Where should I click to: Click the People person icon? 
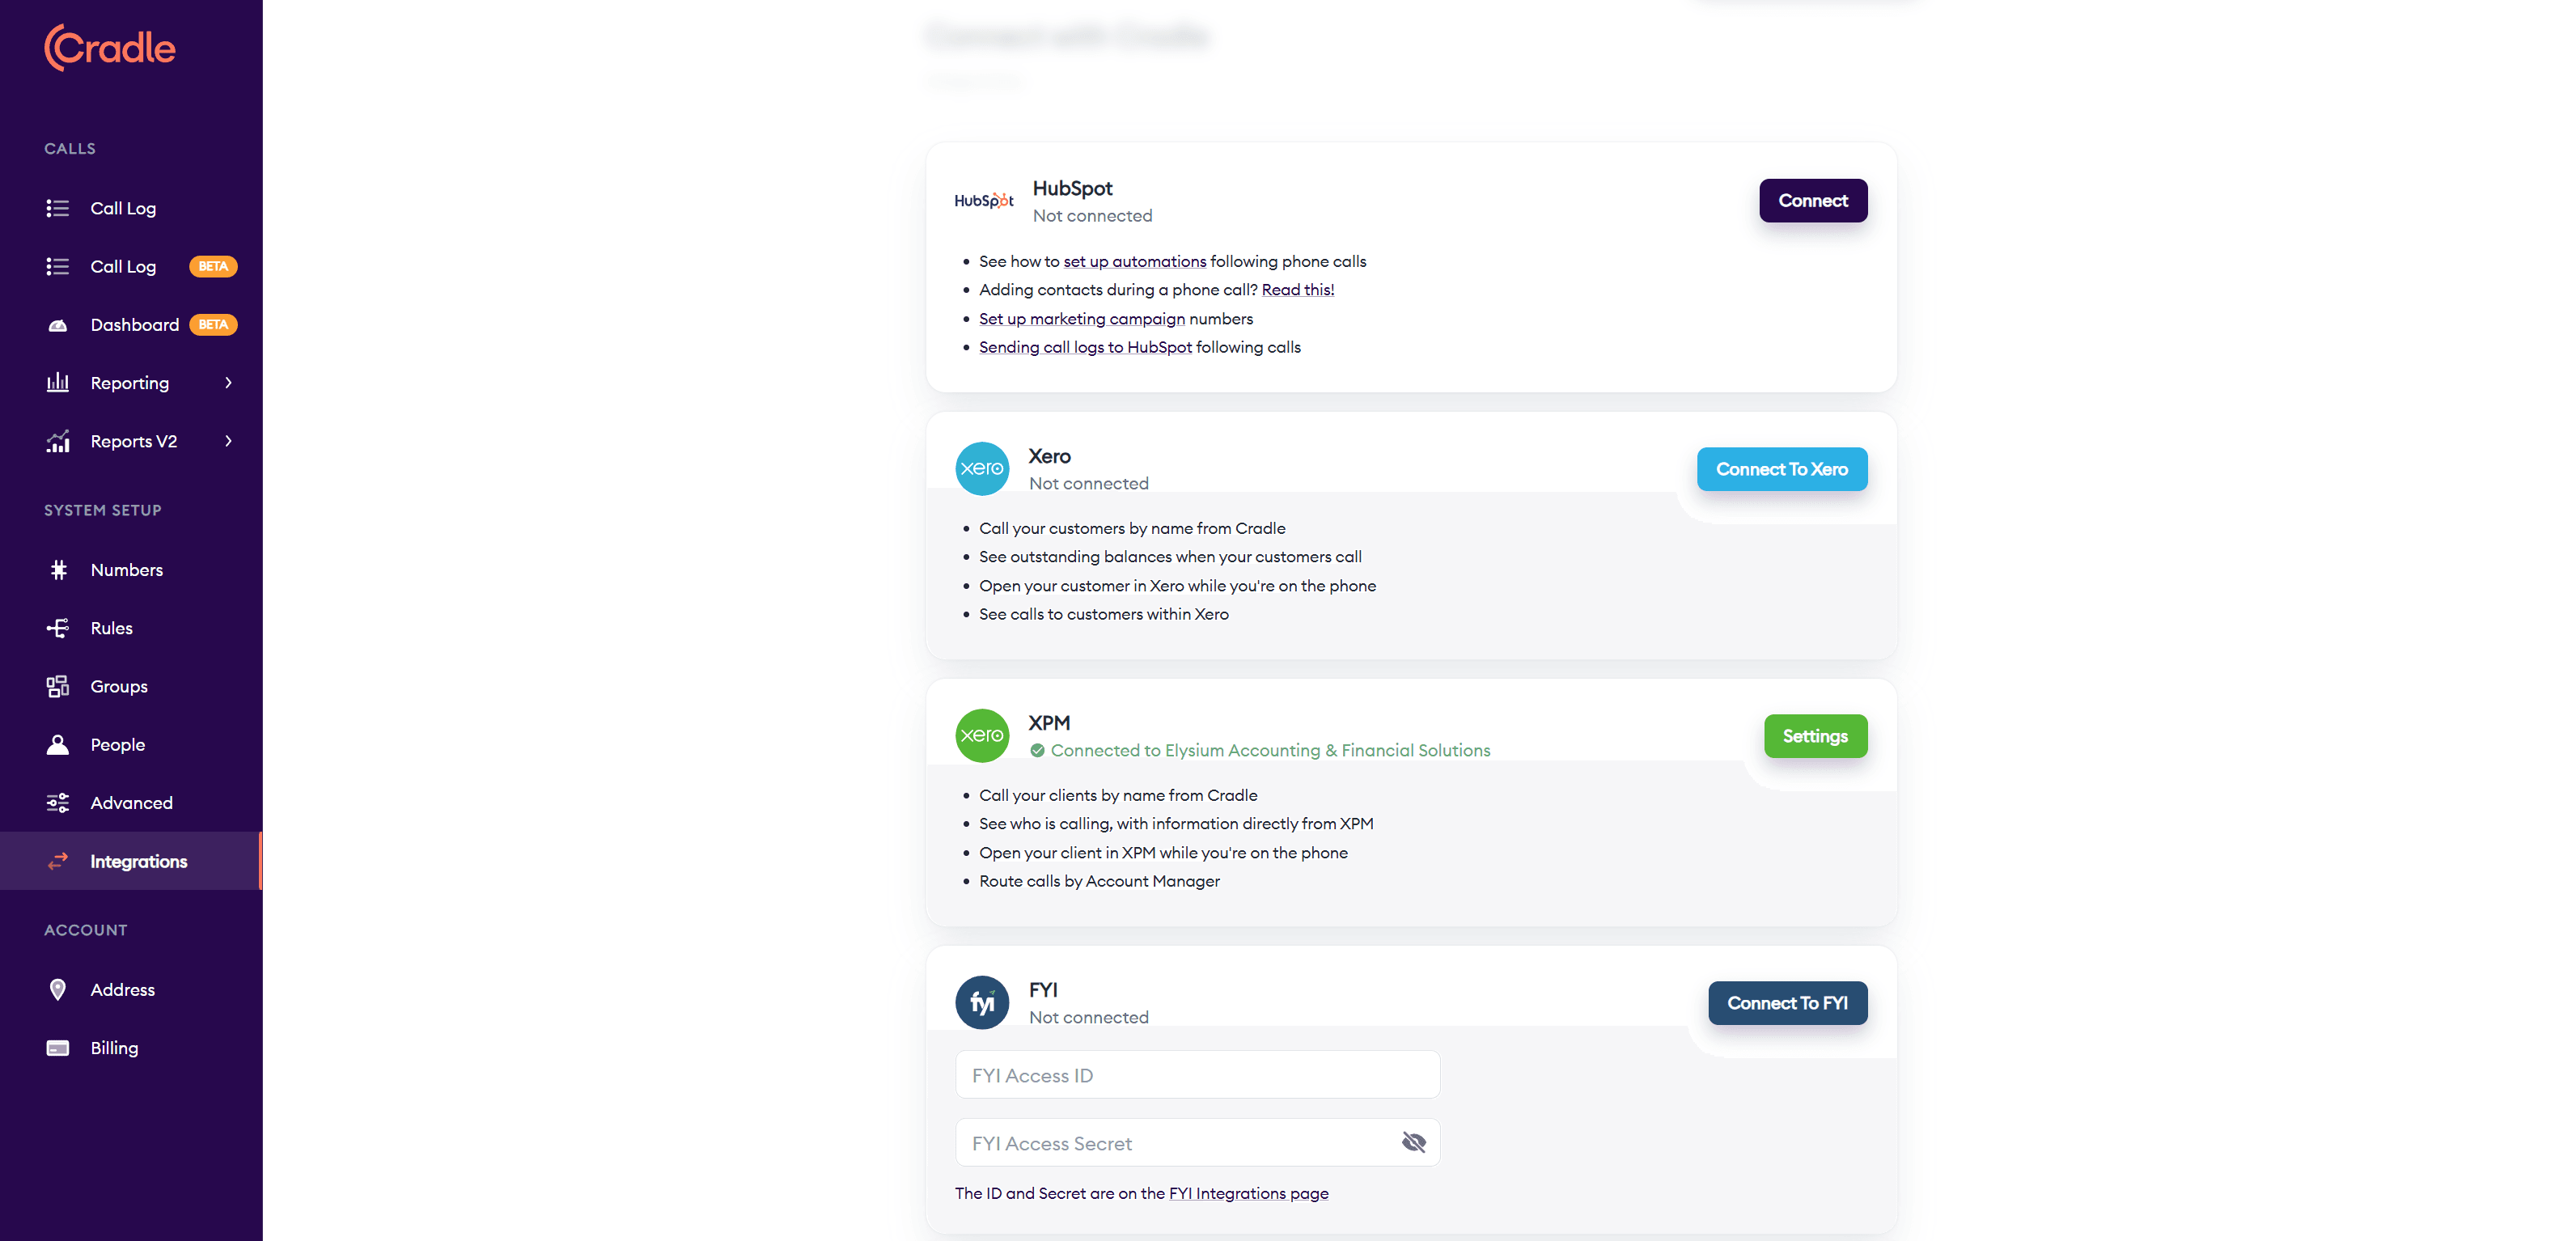(58, 745)
